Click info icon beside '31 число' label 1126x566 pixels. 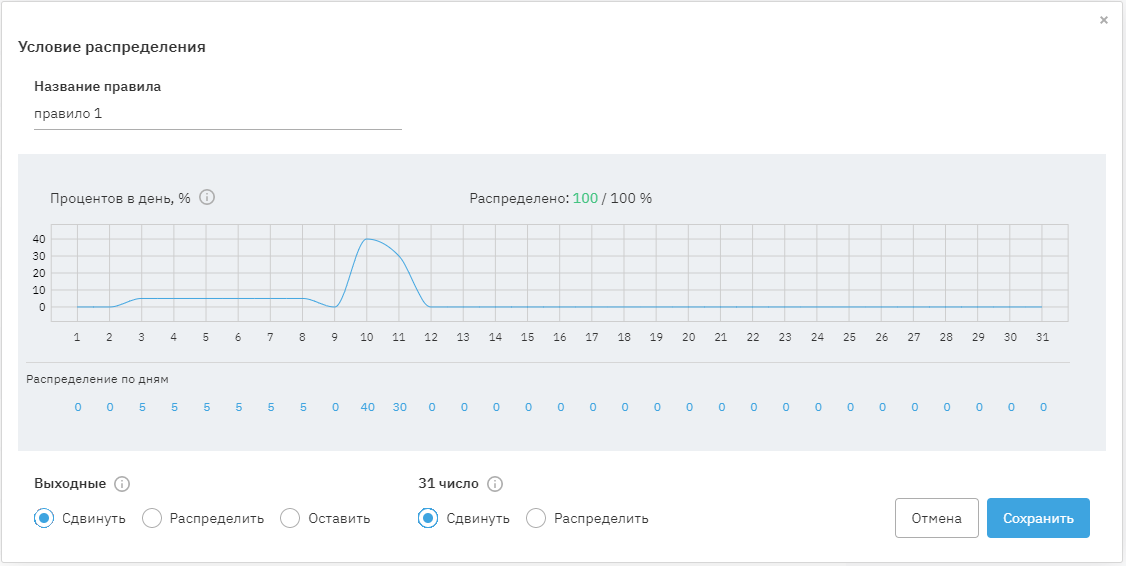(494, 484)
